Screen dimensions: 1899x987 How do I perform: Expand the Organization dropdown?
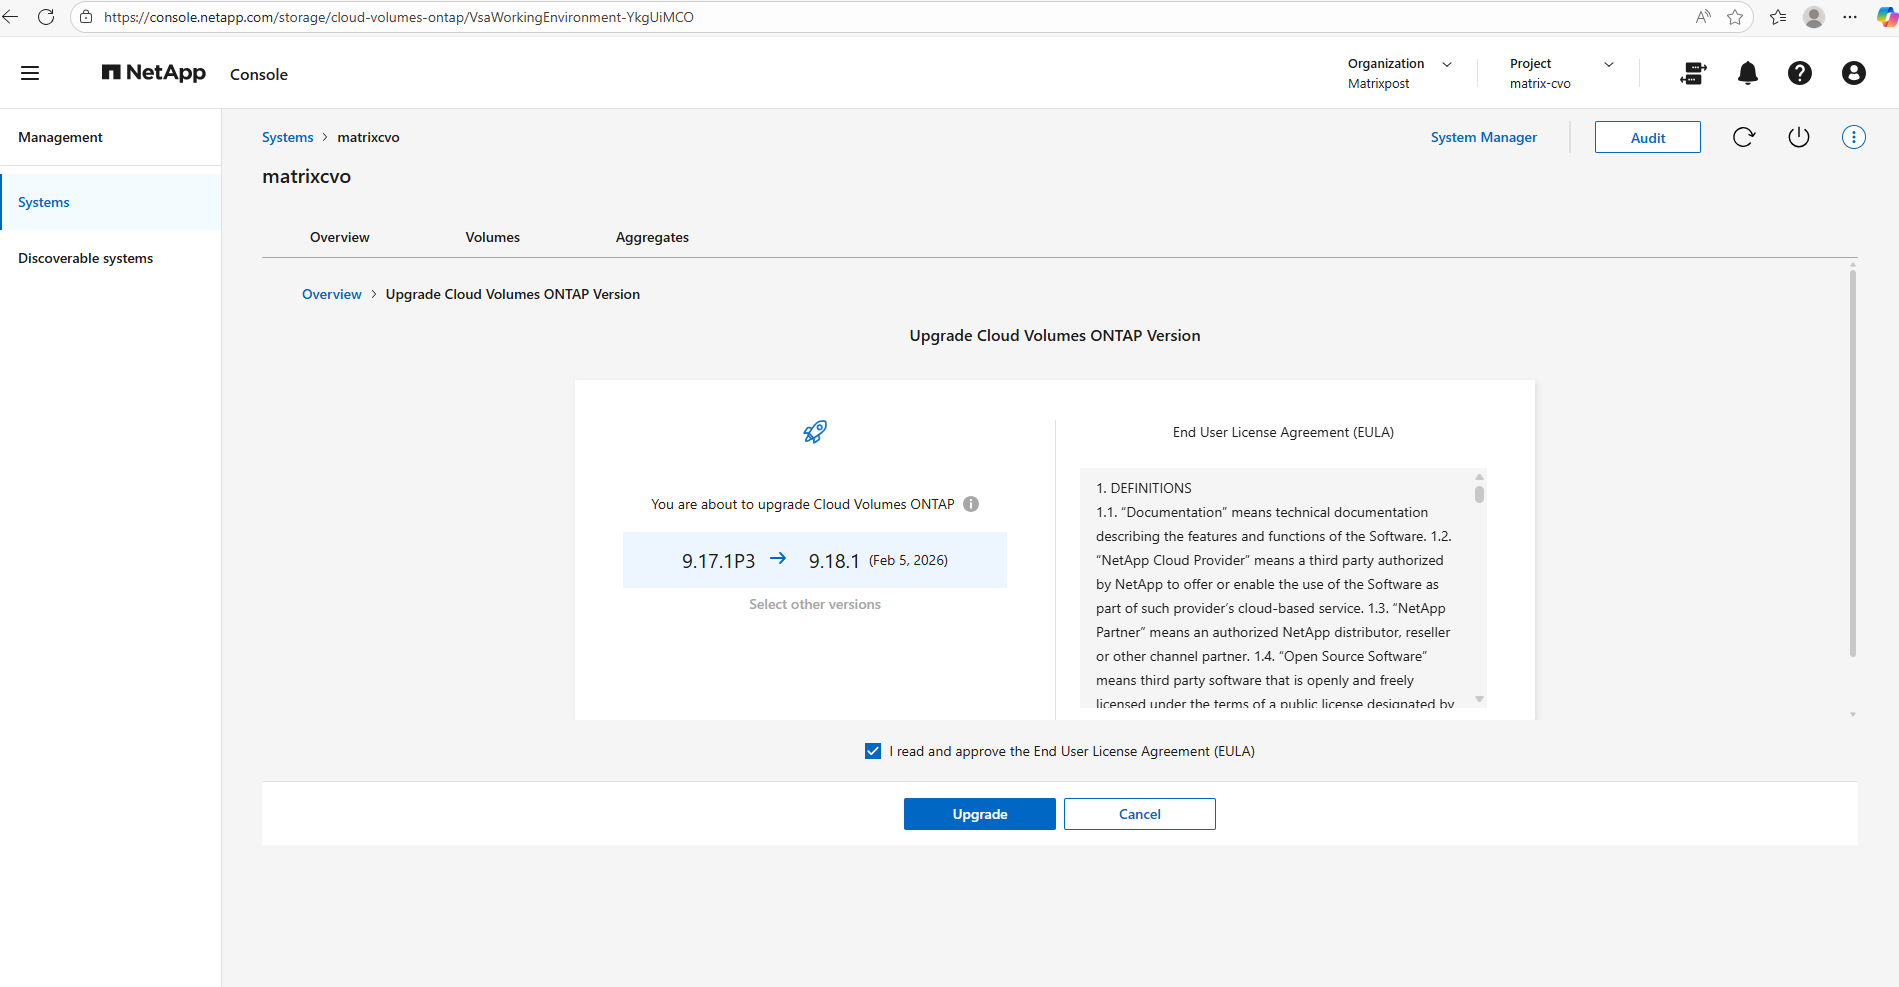(1446, 64)
